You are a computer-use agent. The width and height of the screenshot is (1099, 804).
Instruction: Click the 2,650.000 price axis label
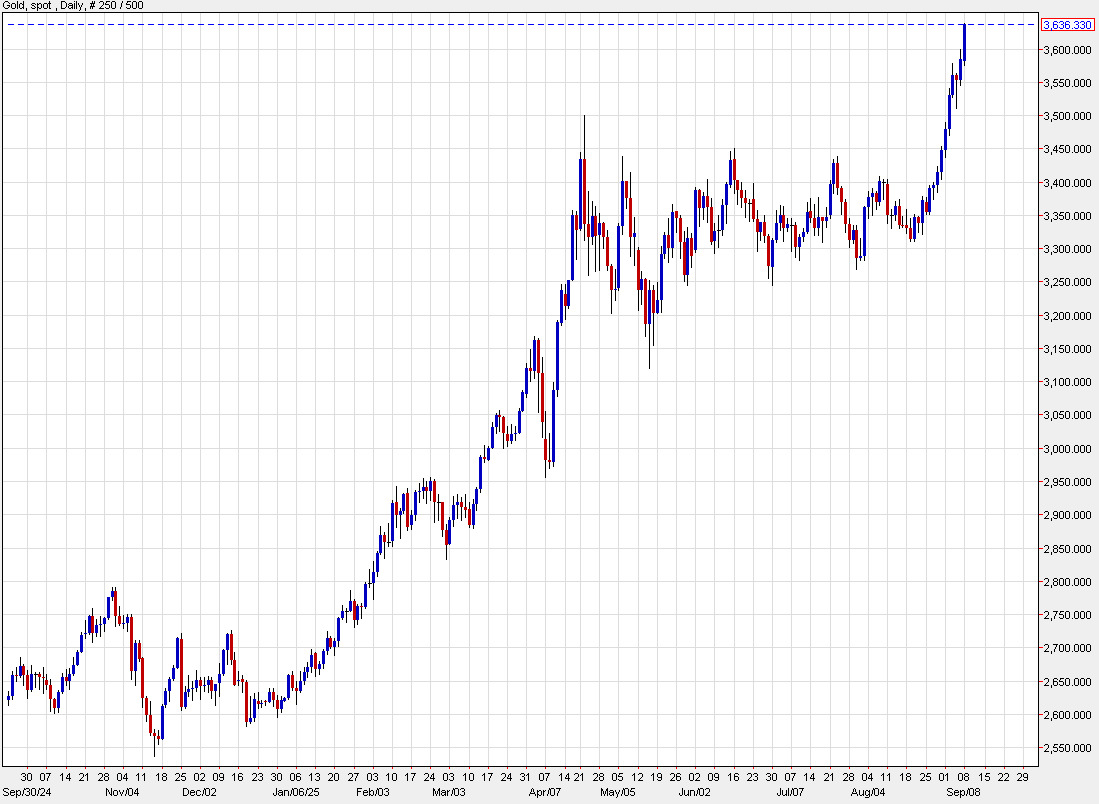tap(1067, 681)
